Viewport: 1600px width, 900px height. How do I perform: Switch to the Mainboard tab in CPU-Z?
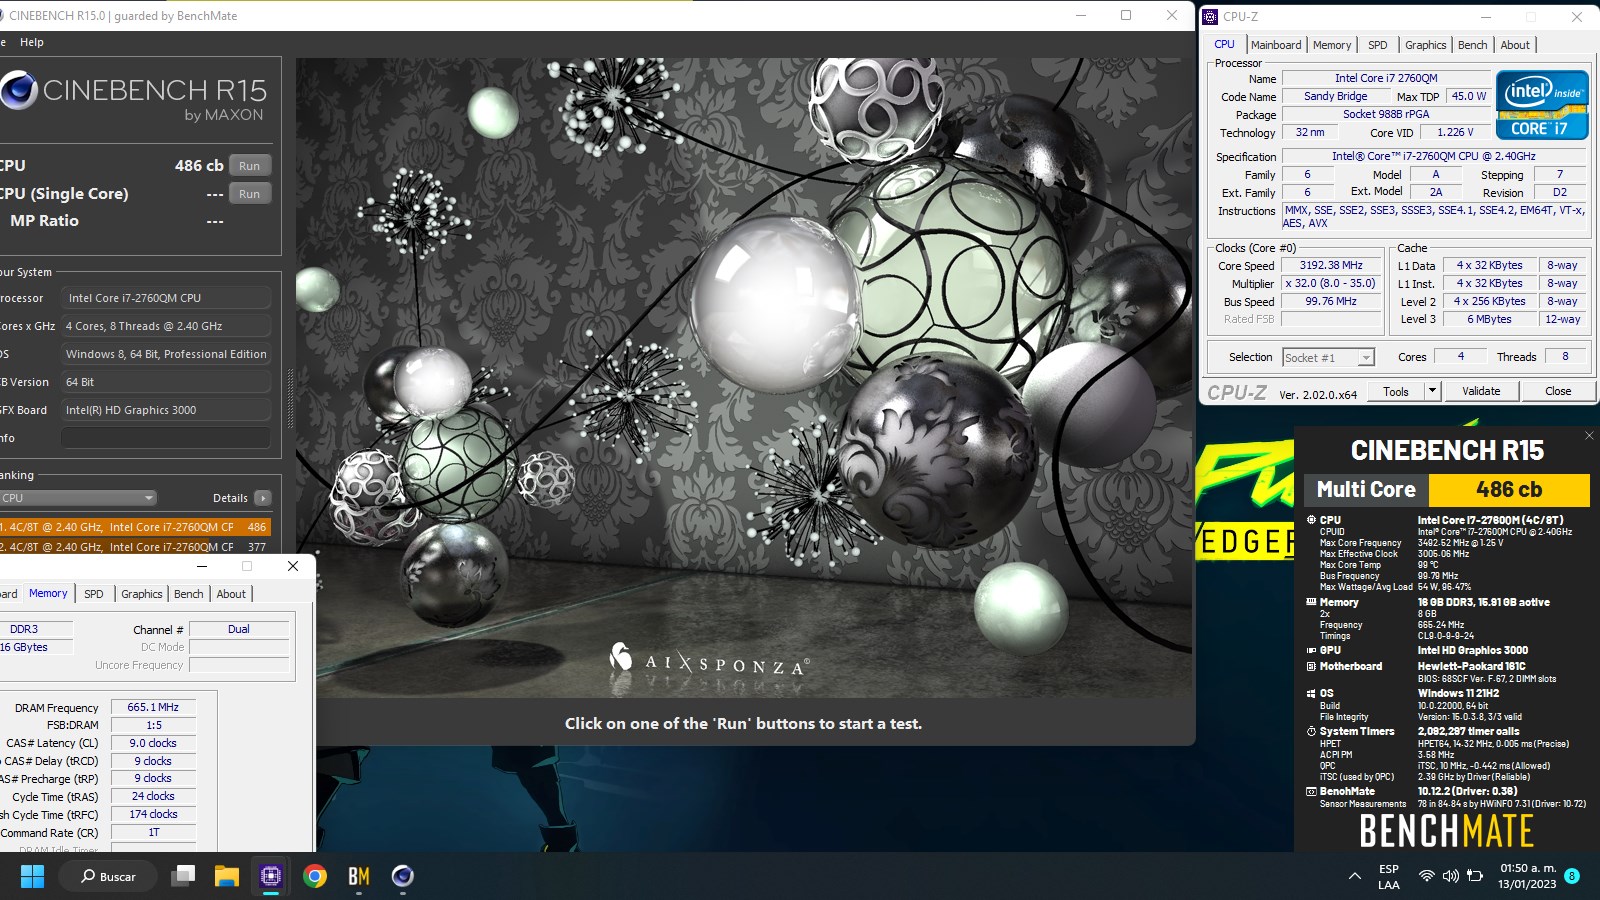point(1276,45)
